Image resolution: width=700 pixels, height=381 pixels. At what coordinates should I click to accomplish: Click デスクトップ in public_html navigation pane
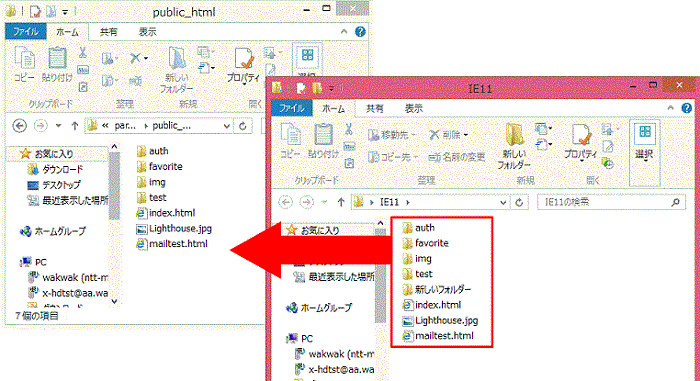point(54,185)
